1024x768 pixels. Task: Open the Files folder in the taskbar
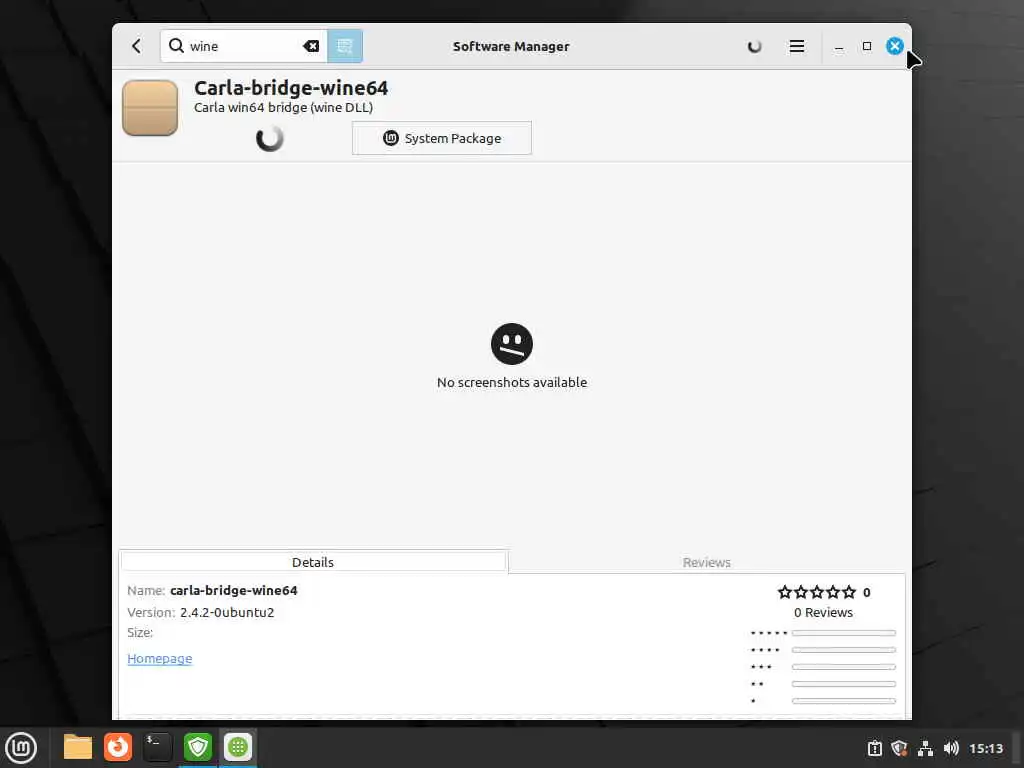[78, 747]
